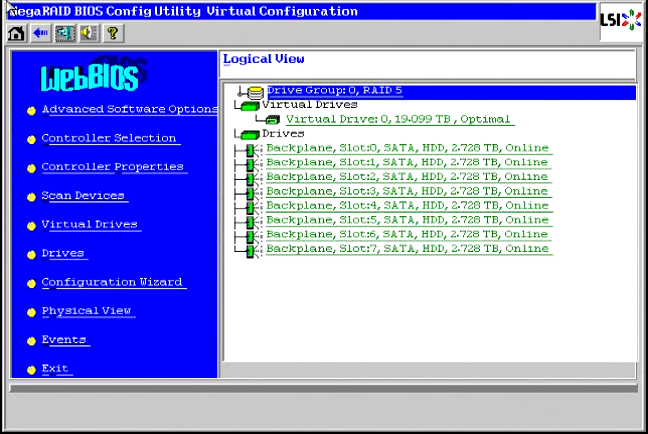
Task: Open Help via question mark icon
Action: coord(112,33)
